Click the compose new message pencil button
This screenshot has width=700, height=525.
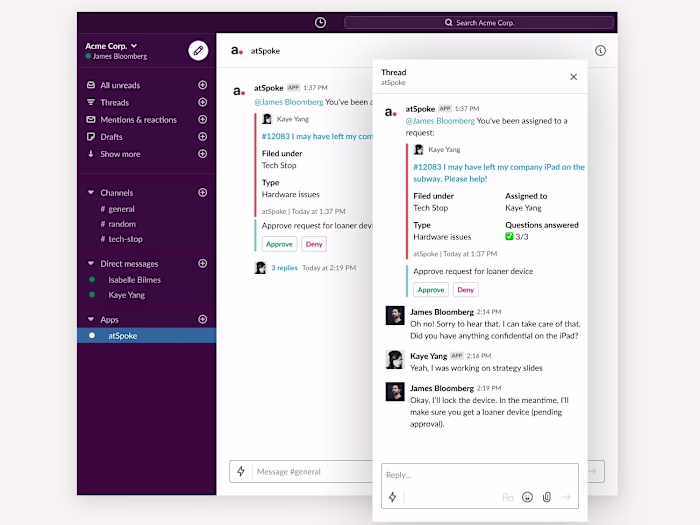click(198, 50)
